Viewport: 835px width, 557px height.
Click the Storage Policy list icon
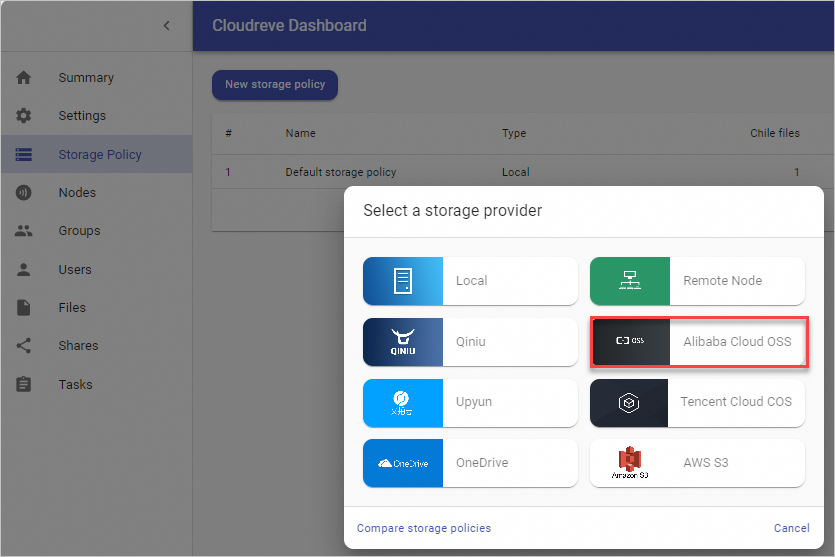(23, 154)
